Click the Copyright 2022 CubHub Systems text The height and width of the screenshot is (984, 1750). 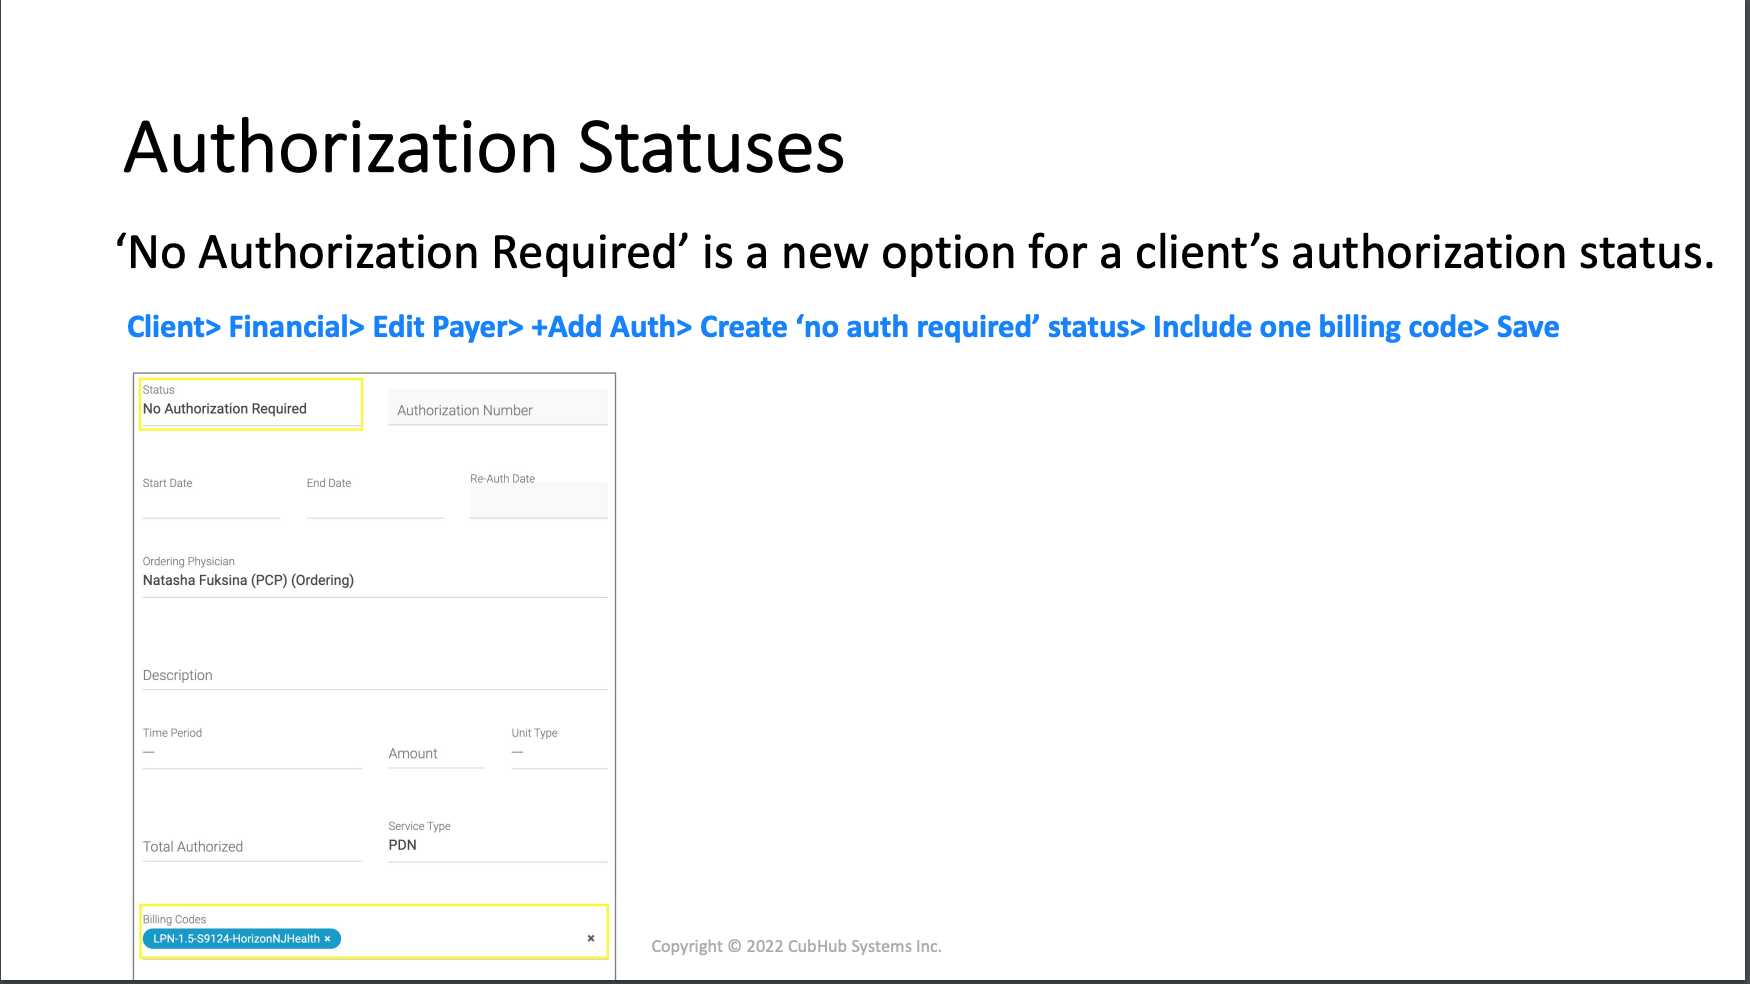click(796, 946)
